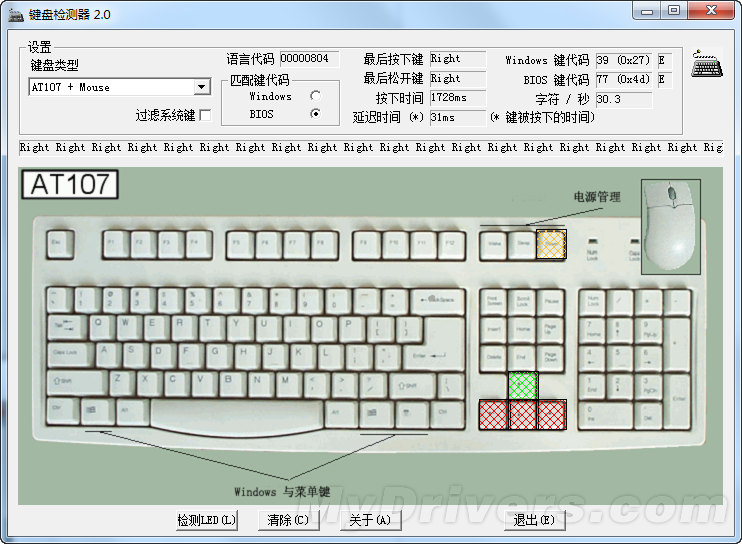Click the 最后按下键 field showing Right
Viewport: 742px width, 544px height.
[x=458, y=59]
